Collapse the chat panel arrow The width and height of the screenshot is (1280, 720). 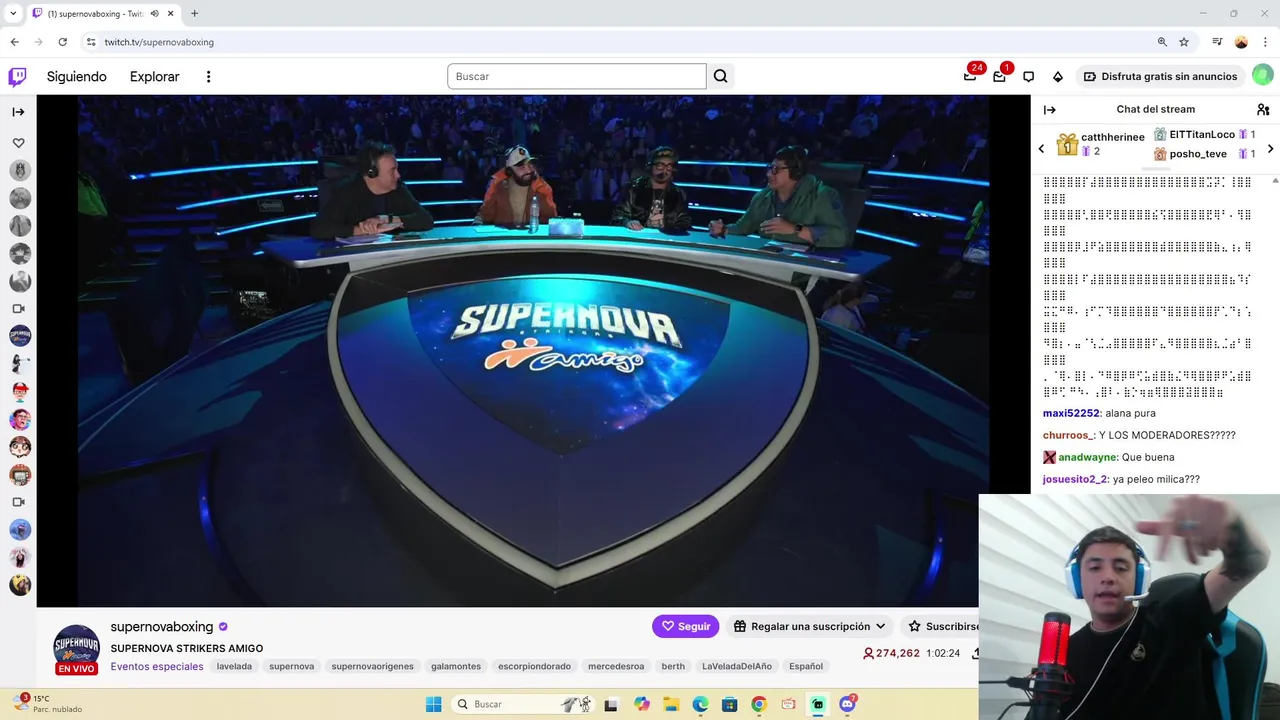pos(1049,110)
